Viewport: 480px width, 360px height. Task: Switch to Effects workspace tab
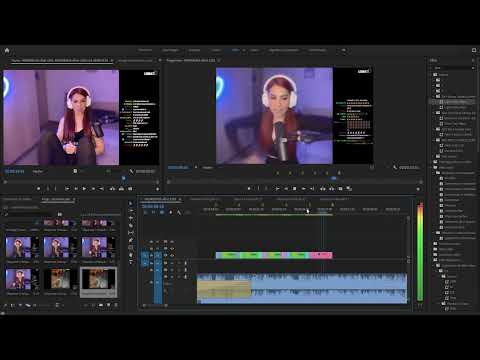click(235, 50)
